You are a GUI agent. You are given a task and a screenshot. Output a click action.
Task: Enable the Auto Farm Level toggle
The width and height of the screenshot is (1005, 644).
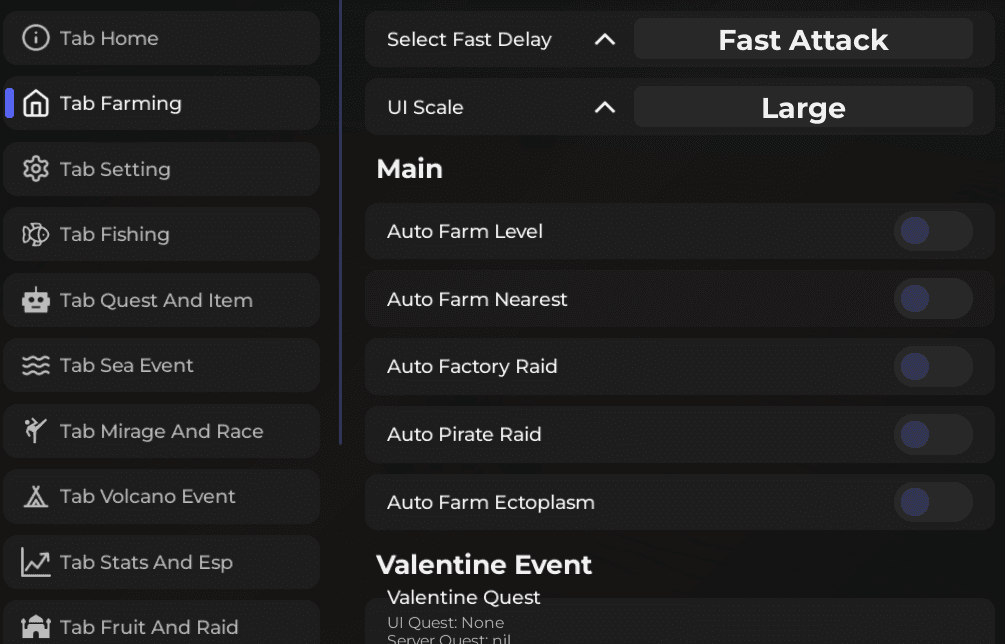[x=932, y=231]
